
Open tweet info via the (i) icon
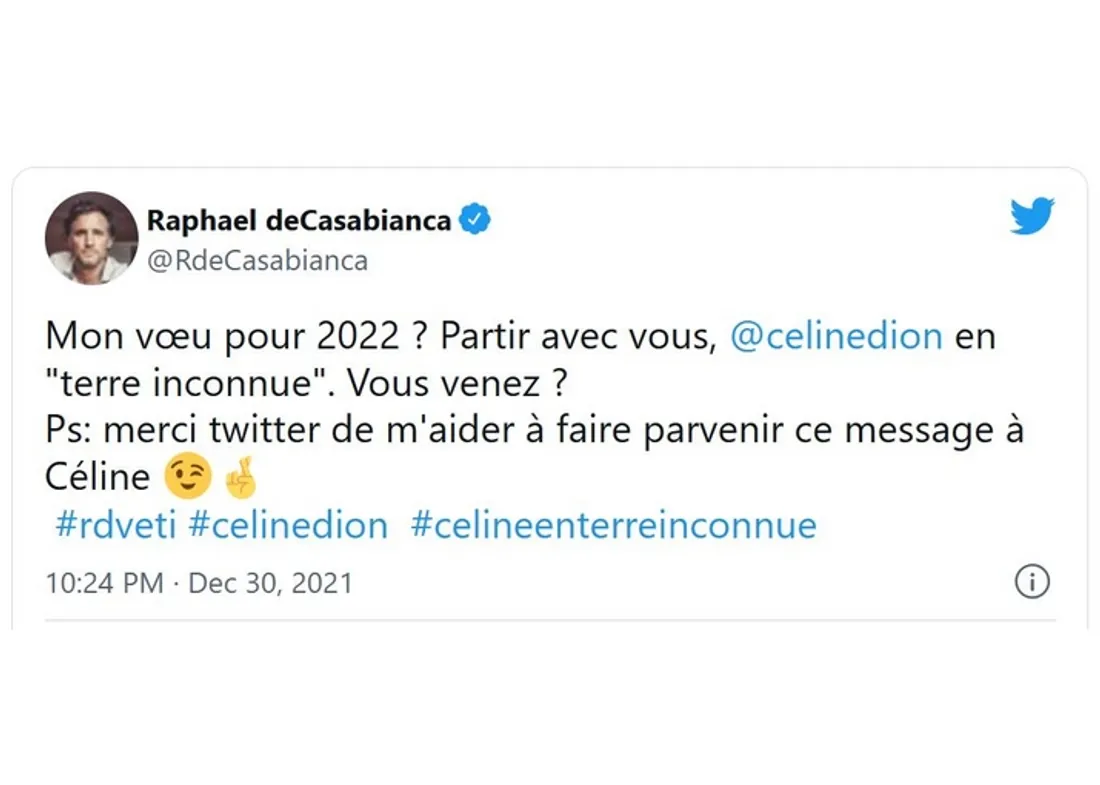(x=1033, y=582)
